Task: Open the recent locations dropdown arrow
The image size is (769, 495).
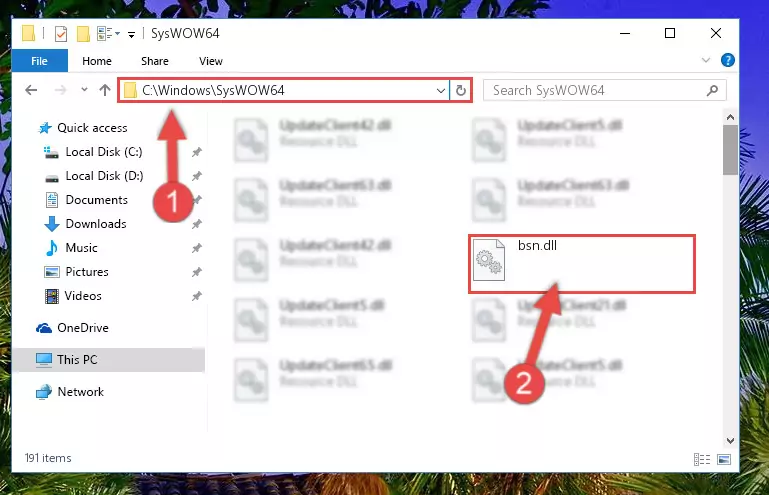Action: pos(84,90)
